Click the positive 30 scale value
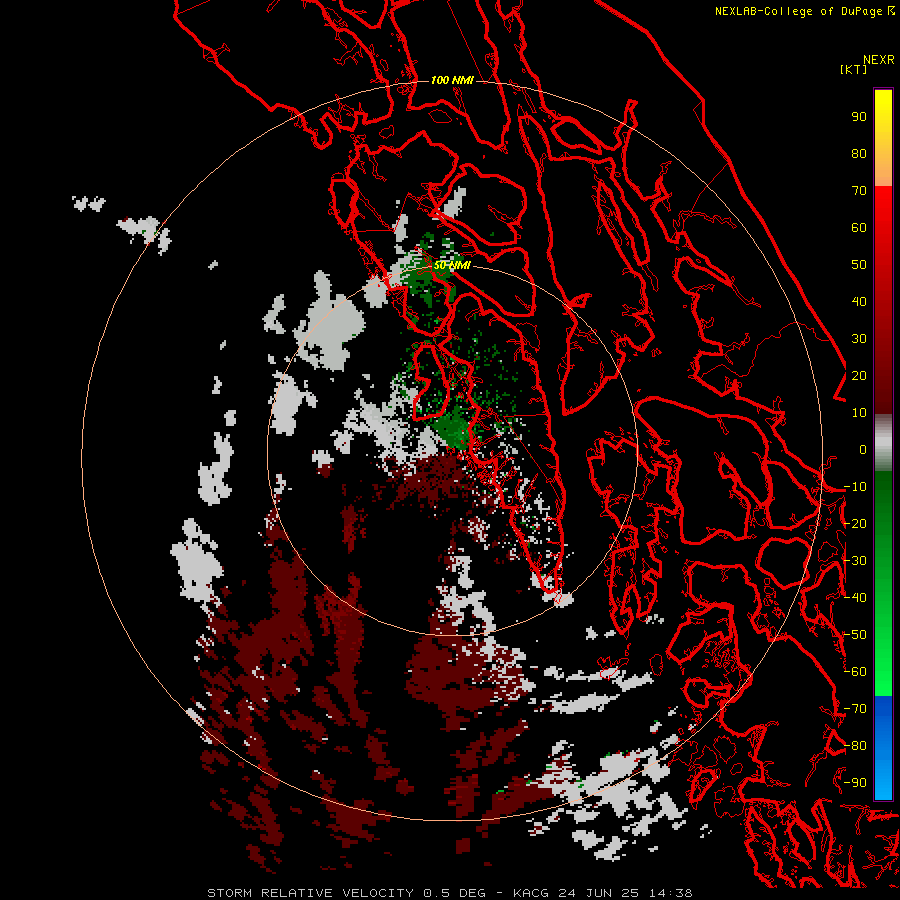Image resolution: width=900 pixels, height=900 pixels. pos(859,339)
